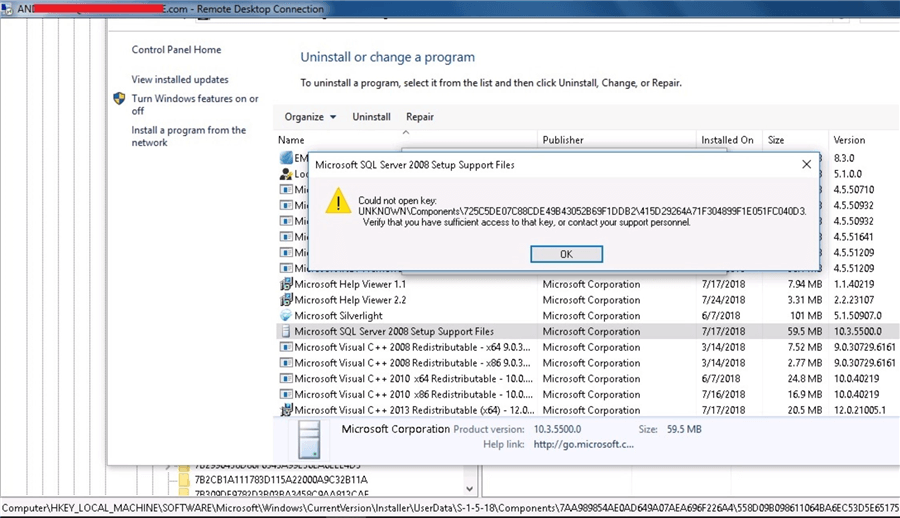This screenshot has width=900, height=518.
Task: Click the large program icon in details pane
Action: tap(309, 439)
